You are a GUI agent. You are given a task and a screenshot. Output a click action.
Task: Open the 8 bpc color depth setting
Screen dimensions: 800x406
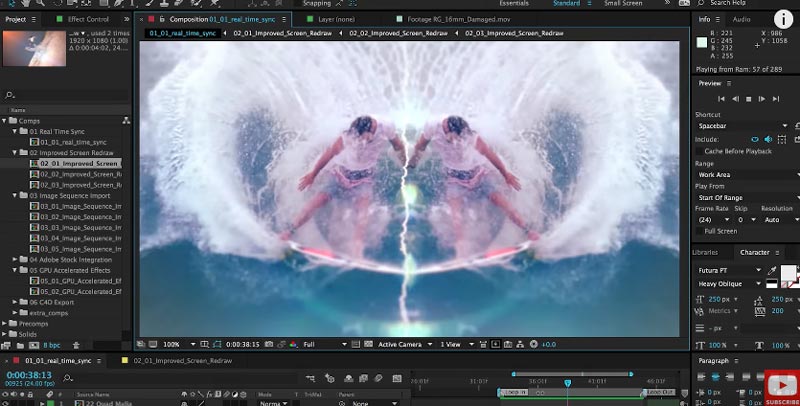52,345
